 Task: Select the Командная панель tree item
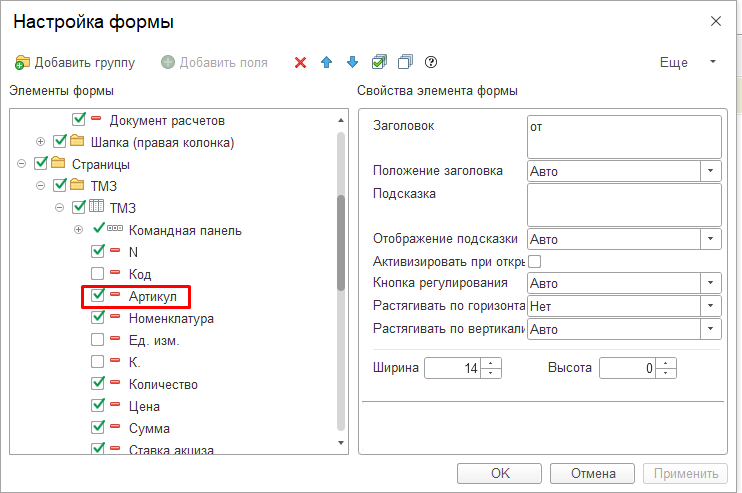coord(184,230)
